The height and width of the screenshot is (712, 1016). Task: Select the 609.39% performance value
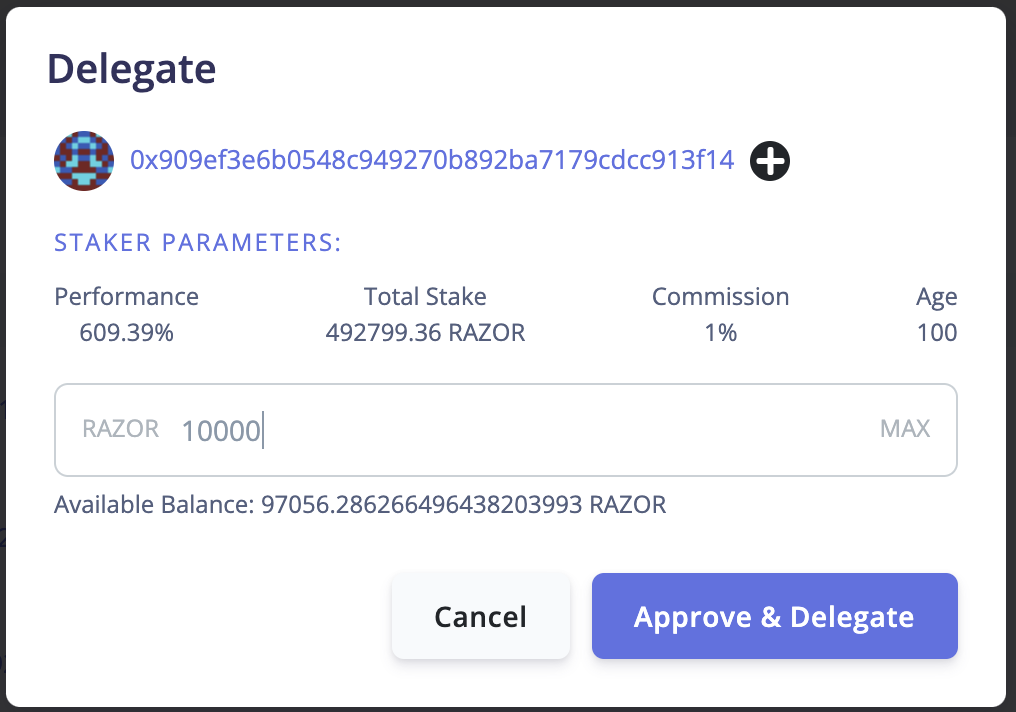pos(126,333)
